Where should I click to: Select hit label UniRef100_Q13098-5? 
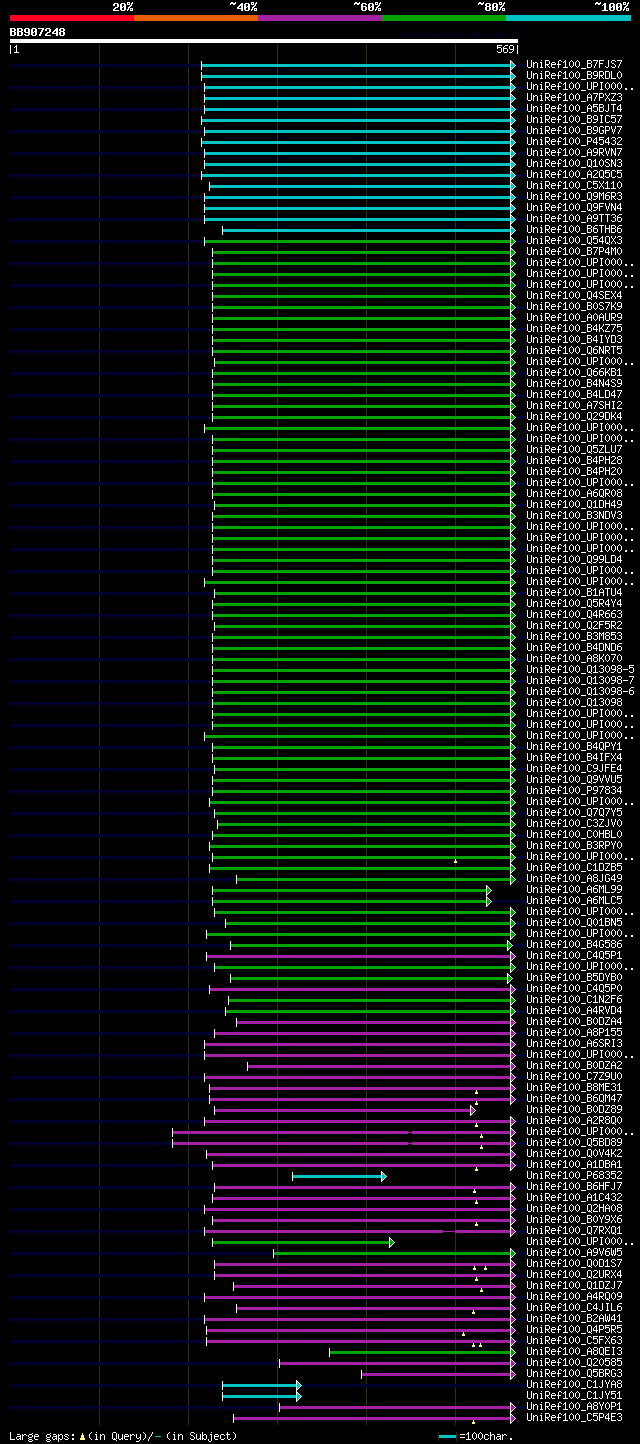(x=580, y=669)
